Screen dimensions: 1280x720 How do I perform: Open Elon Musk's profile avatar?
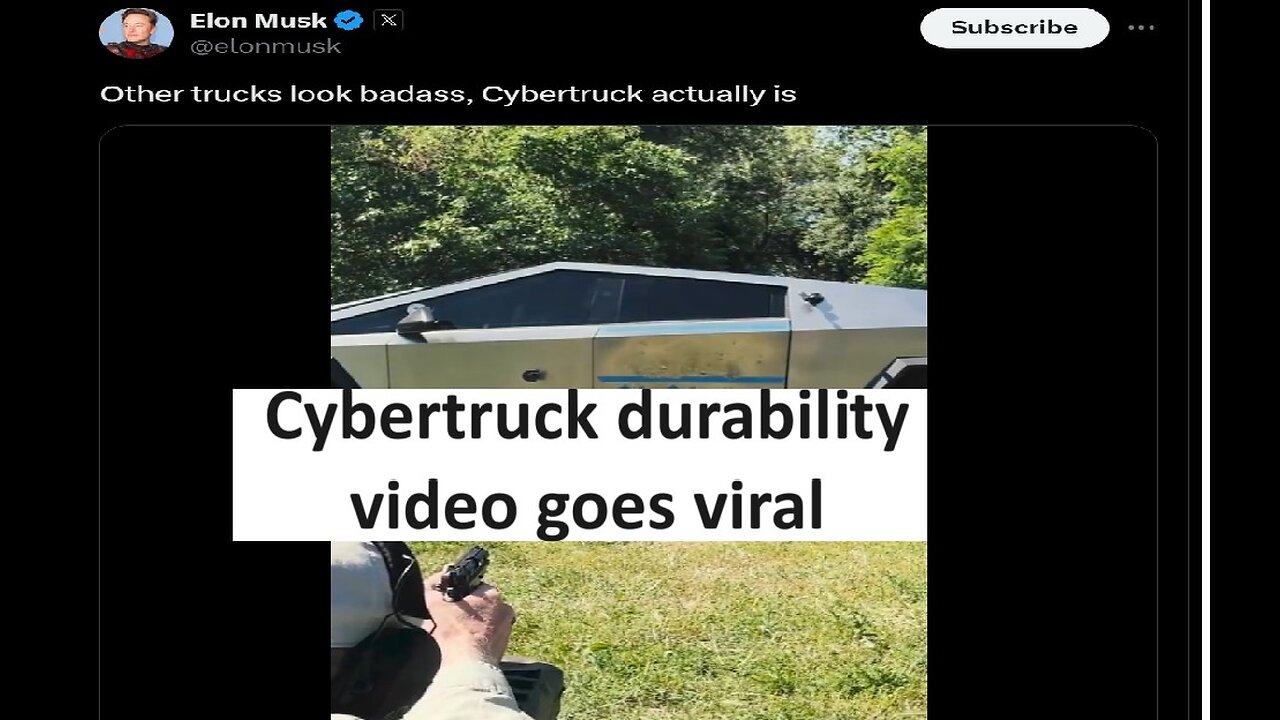pos(136,32)
